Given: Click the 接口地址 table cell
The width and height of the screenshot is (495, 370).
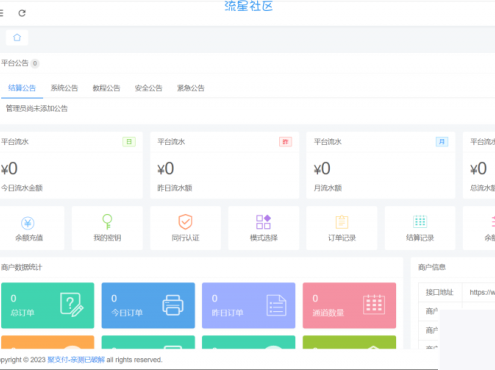Looking at the screenshot, I should (x=440, y=292).
